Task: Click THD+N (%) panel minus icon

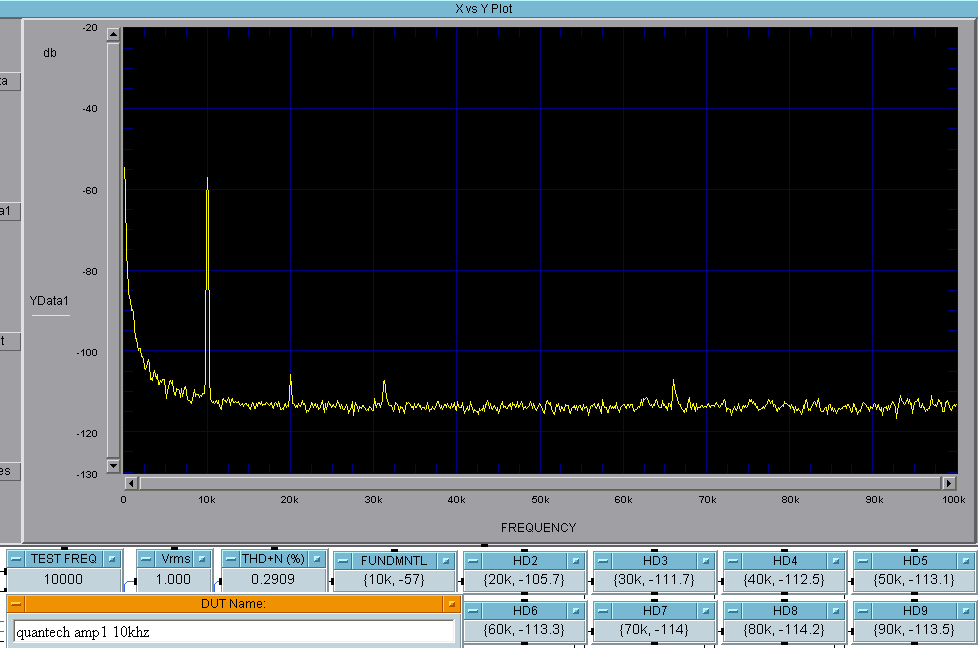Action: (x=231, y=559)
